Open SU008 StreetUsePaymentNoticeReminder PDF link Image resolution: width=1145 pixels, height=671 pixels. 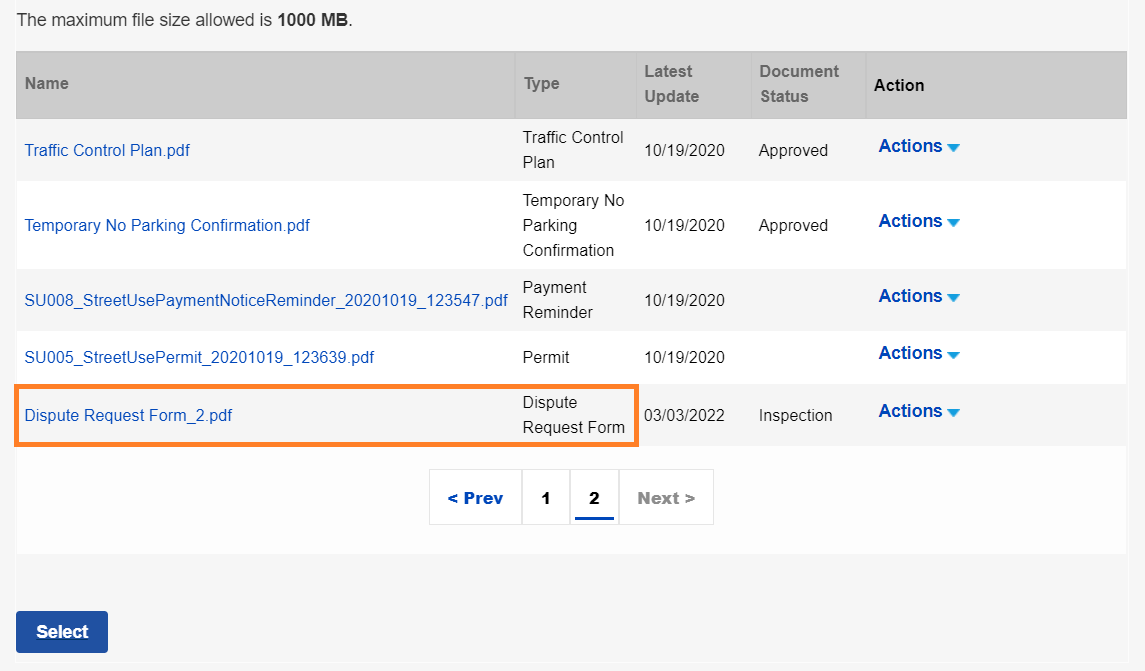coord(266,301)
